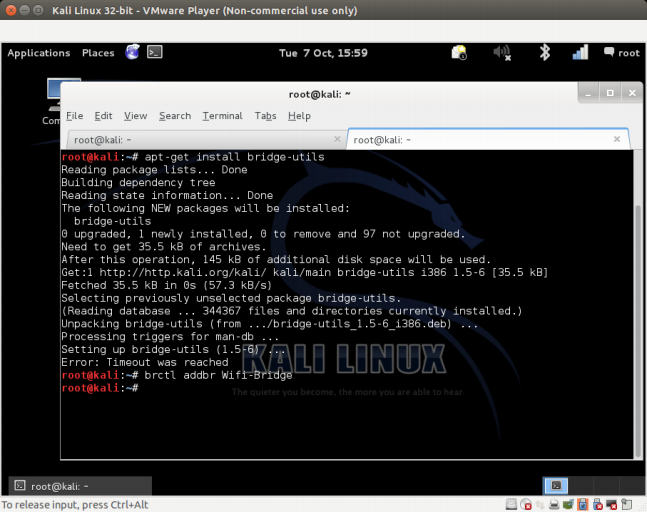Screen dimensions: 647x512
Task: Open Bluetooth indicator in top panel
Action: [x=545, y=53]
